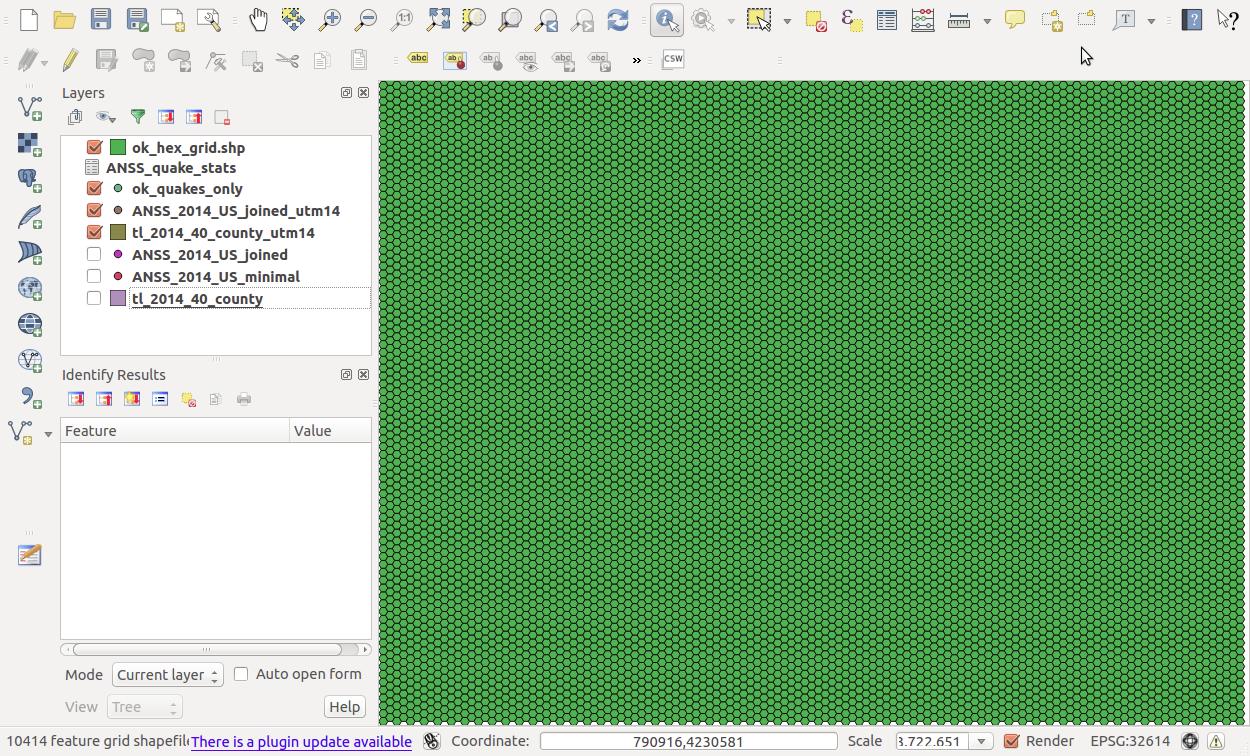Click the yellow abc Layer Labeling icon
Viewport: 1250px width, 756px height.
click(x=418, y=60)
